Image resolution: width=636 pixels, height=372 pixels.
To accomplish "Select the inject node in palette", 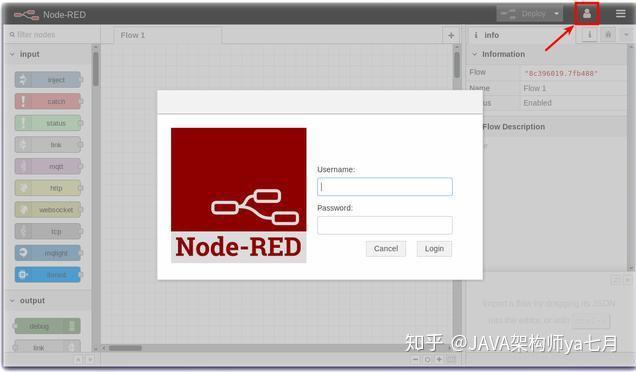I will [48, 80].
